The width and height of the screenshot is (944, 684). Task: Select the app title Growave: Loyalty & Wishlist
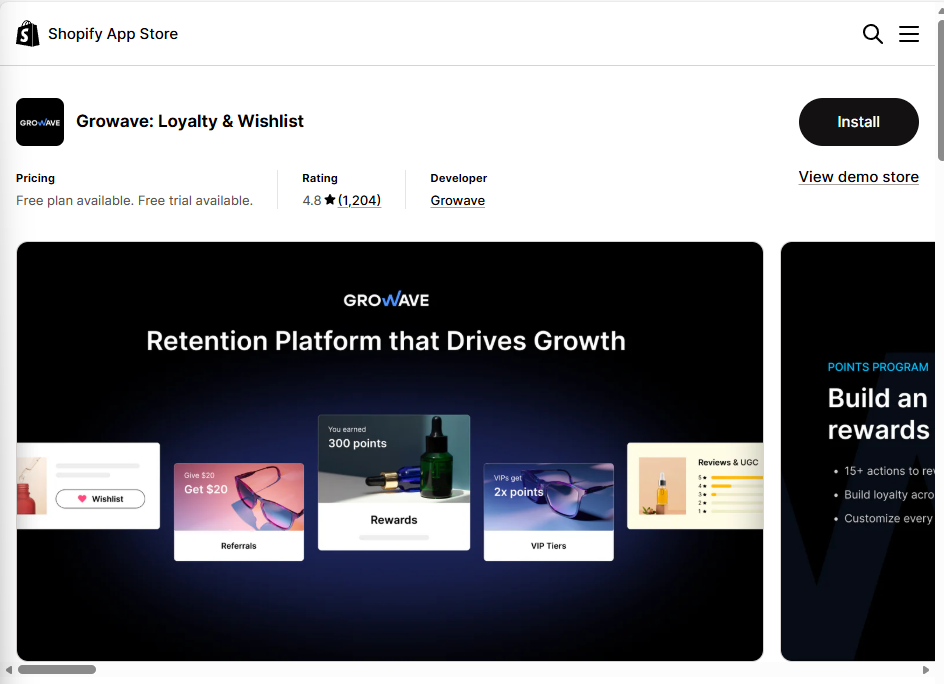point(190,121)
